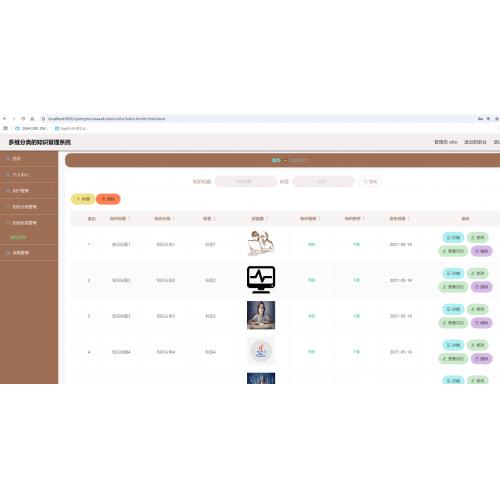Check the checkbox for row 1
The image size is (500, 500).
pyautogui.click(x=78, y=244)
